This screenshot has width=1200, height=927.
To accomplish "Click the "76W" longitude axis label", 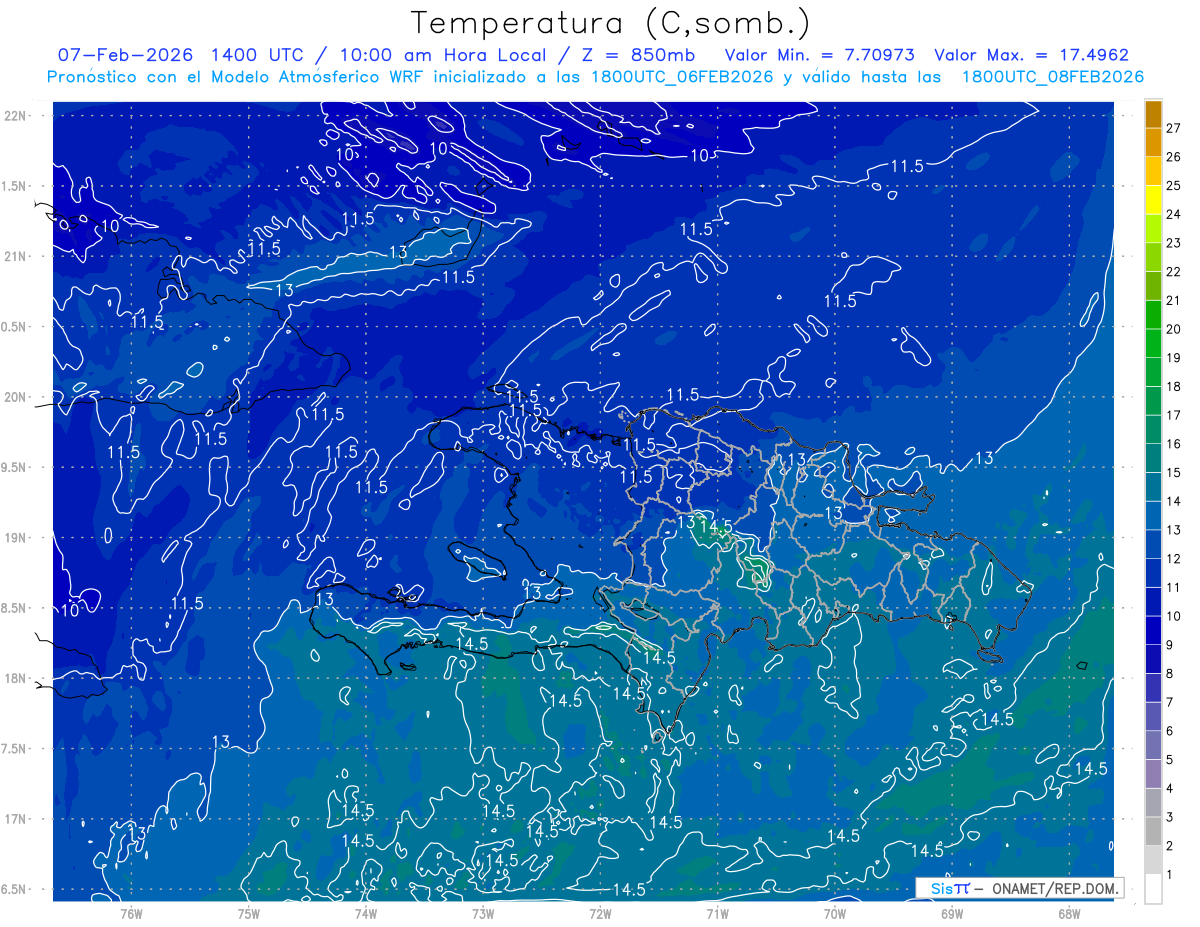I will (x=131, y=913).
